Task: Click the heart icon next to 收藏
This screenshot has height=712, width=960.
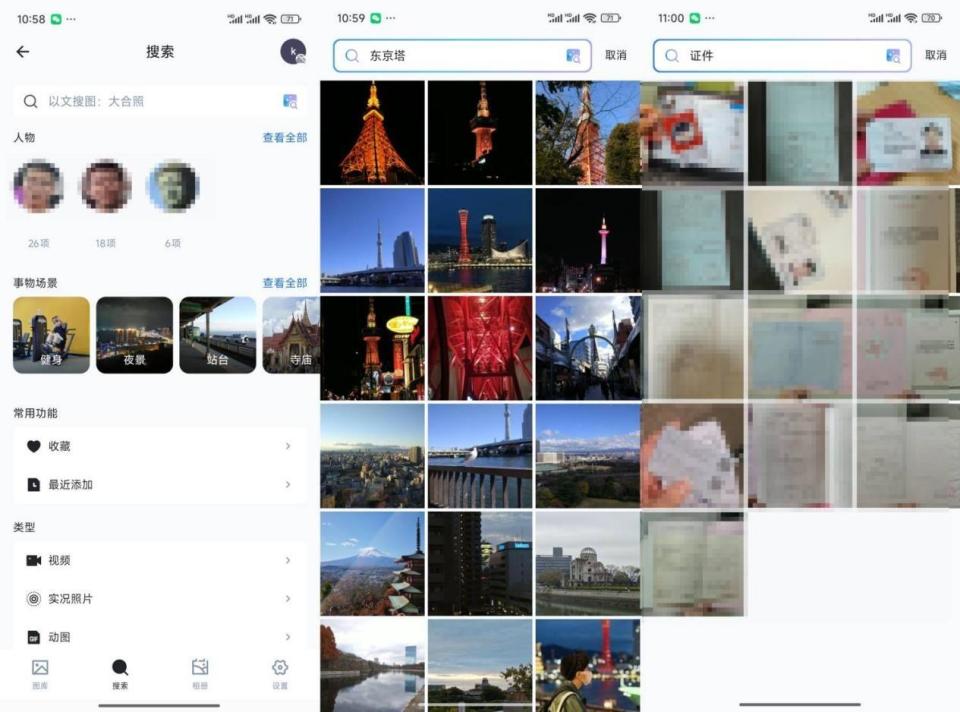Action: coord(33,446)
